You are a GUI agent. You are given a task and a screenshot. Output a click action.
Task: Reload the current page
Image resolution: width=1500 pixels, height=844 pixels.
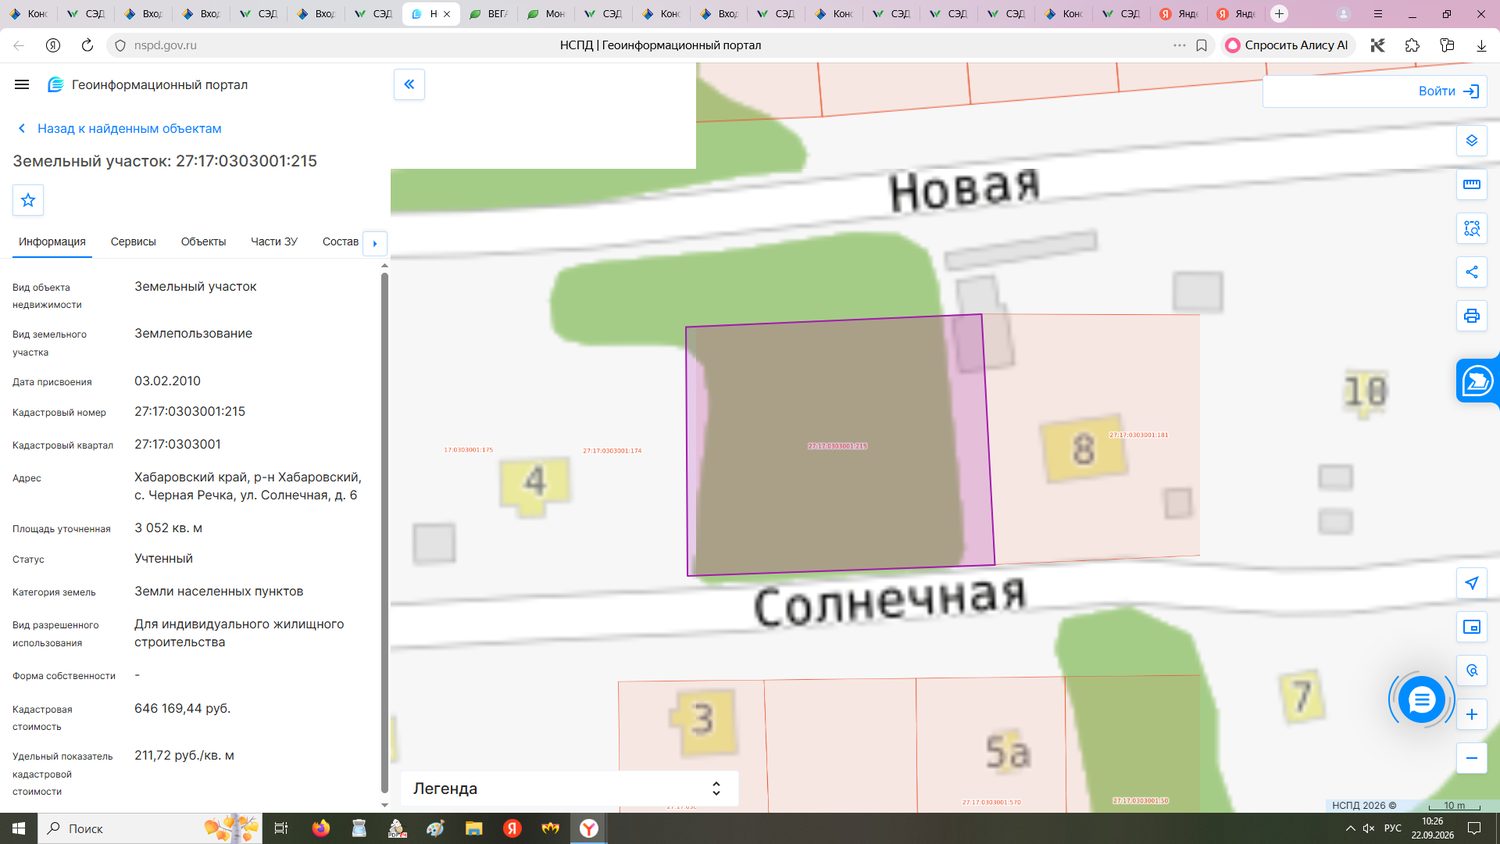click(87, 45)
